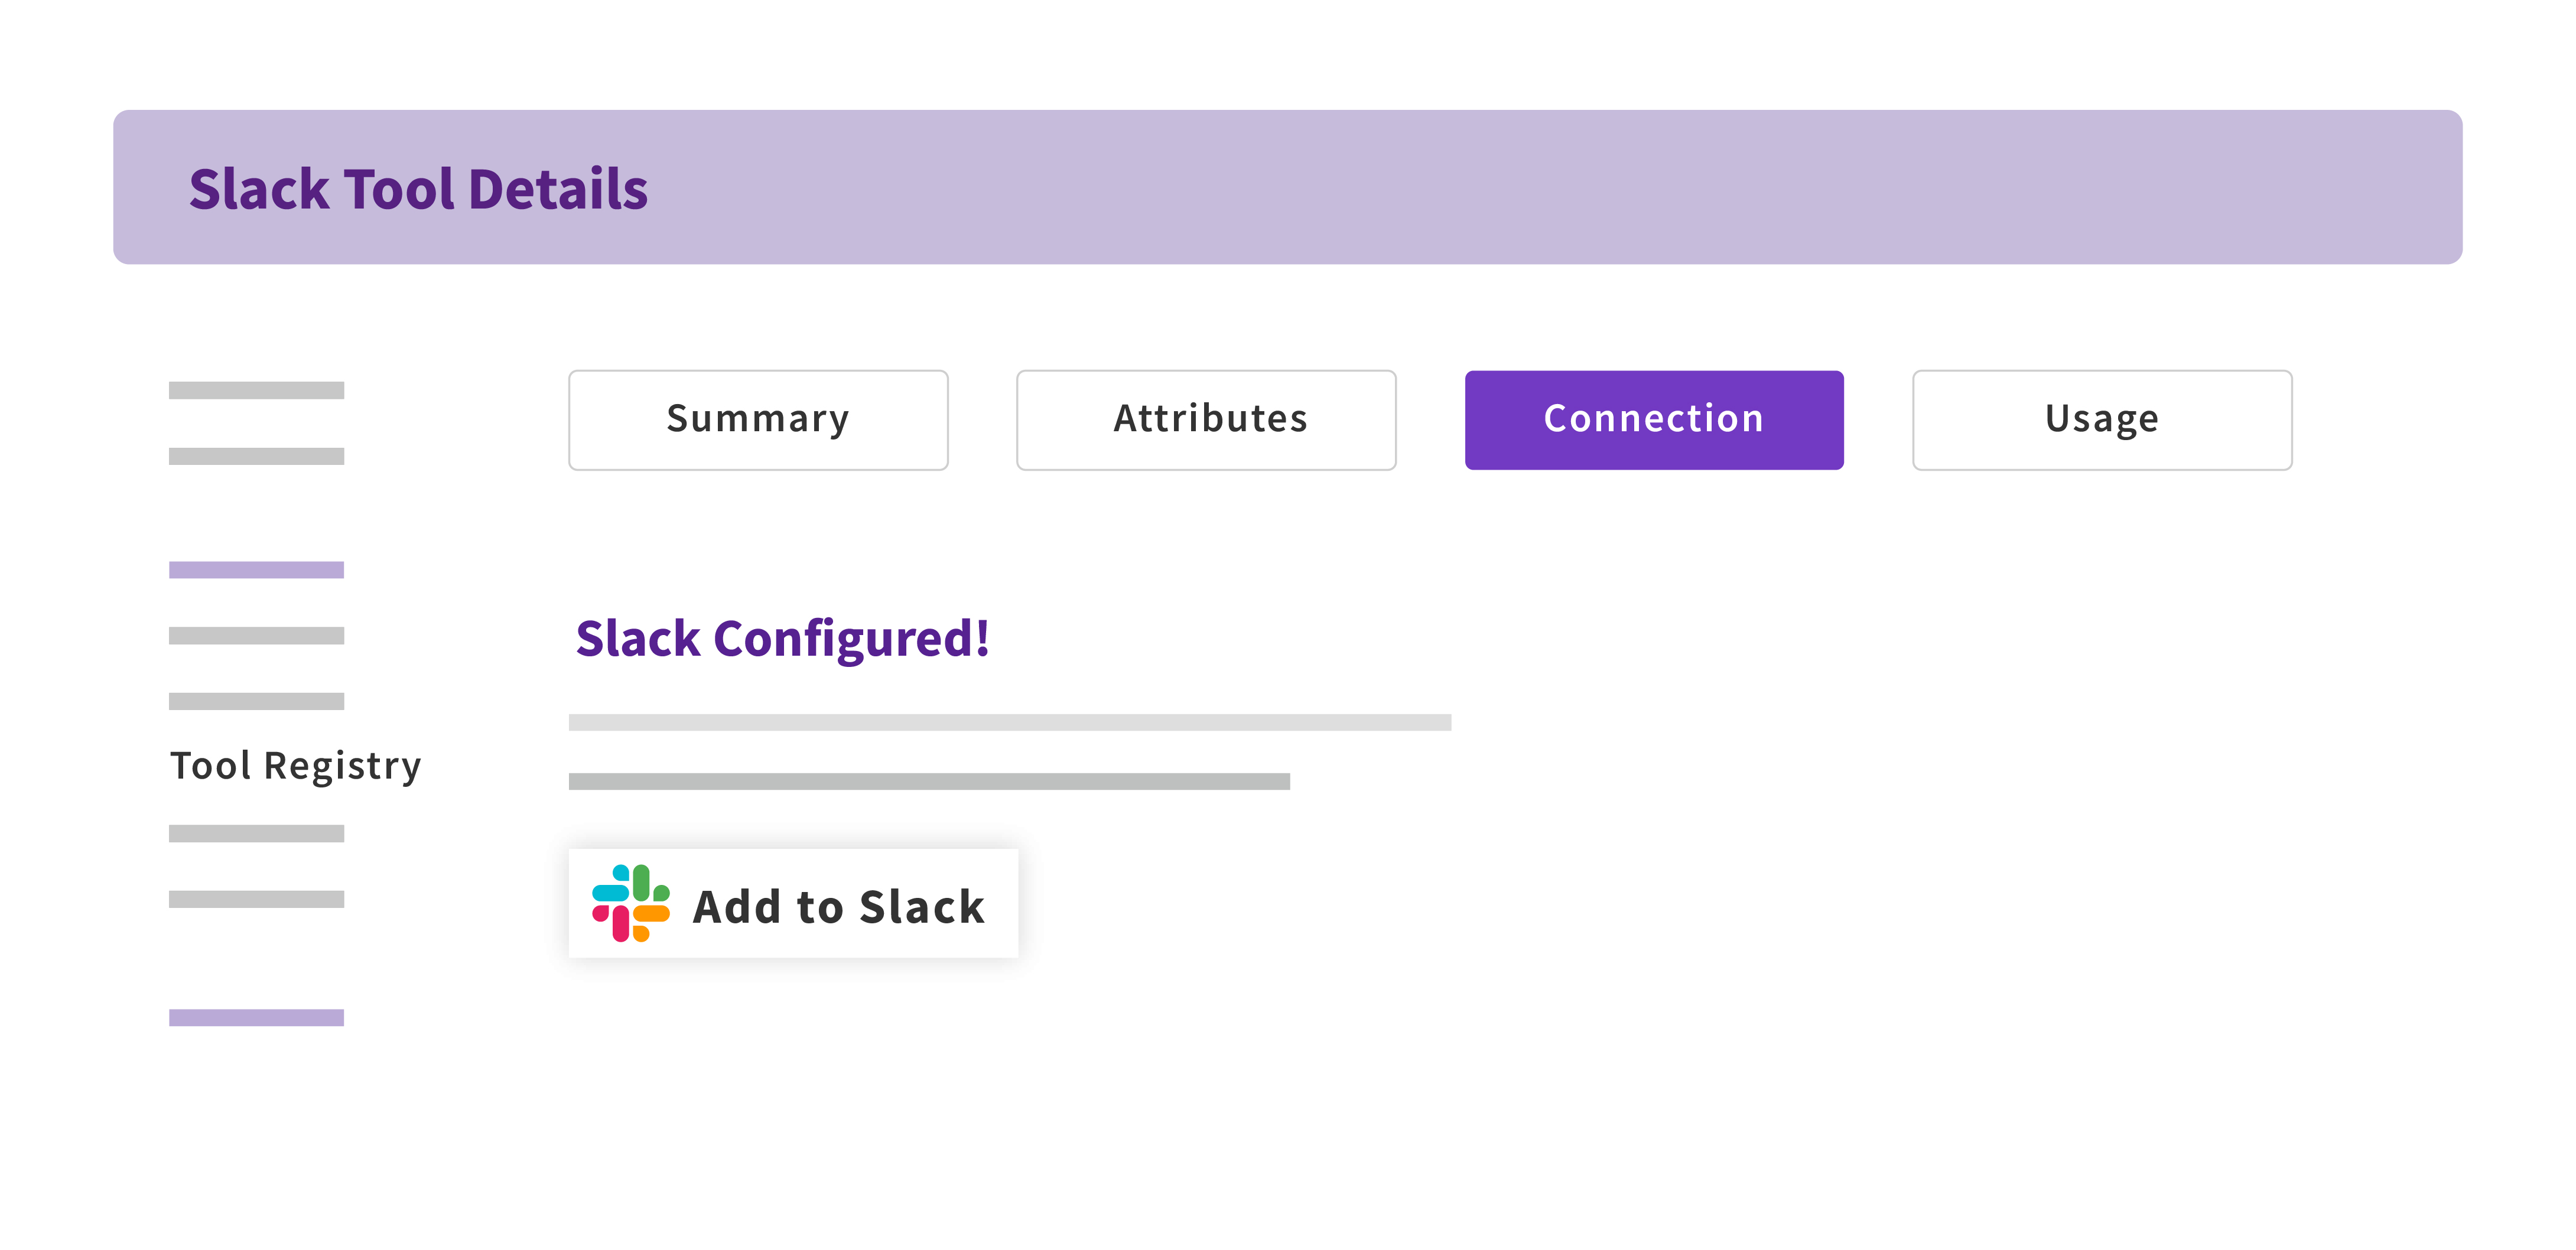Select the second gray sidebar item from top
This screenshot has width=2576, height=1250.
click(256, 456)
